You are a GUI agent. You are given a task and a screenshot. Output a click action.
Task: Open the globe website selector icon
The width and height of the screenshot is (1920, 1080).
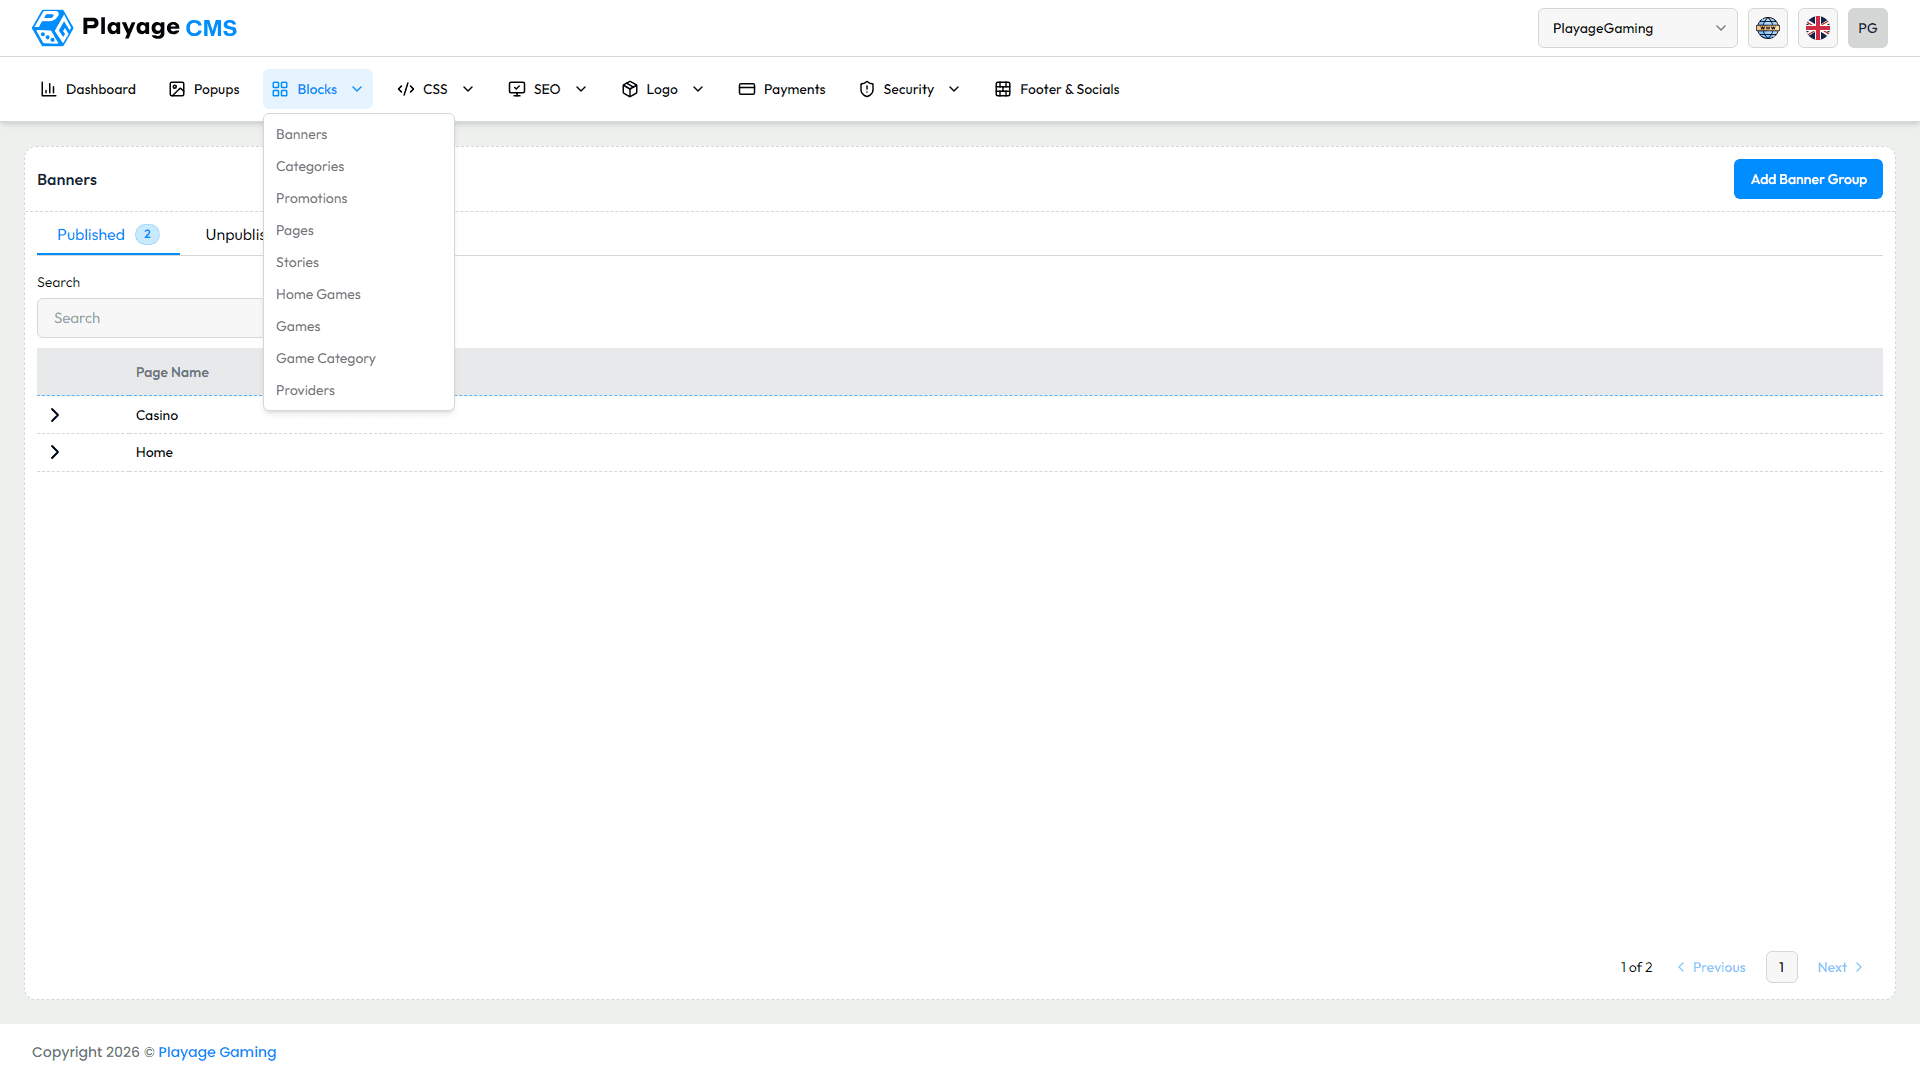[1768, 28]
